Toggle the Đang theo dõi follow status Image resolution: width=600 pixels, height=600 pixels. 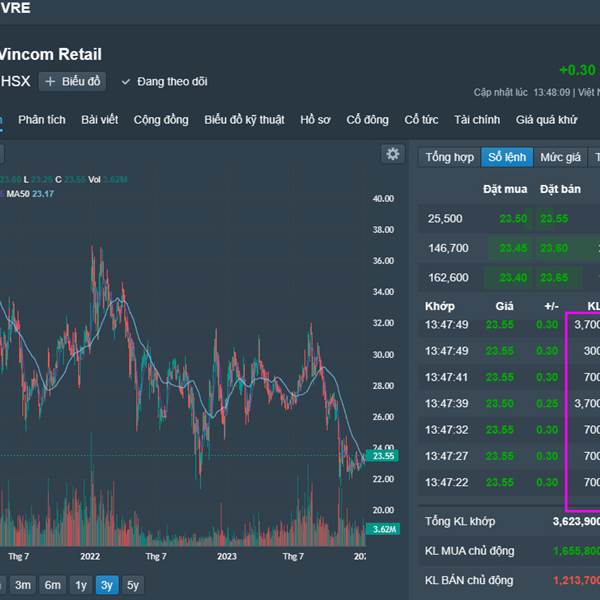[x=165, y=82]
